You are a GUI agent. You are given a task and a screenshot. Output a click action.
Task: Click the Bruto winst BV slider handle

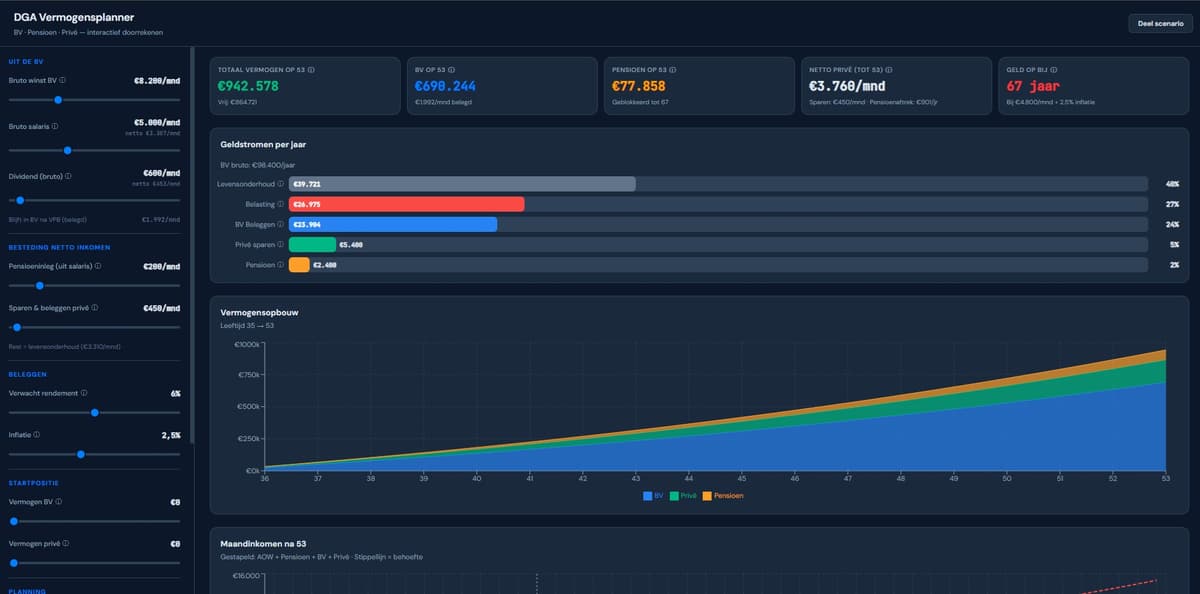[x=58, y=100]
